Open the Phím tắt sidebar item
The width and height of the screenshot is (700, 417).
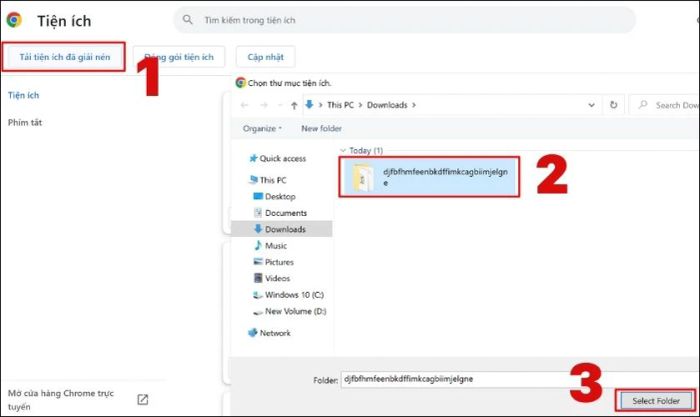click(x=25, y=122)
